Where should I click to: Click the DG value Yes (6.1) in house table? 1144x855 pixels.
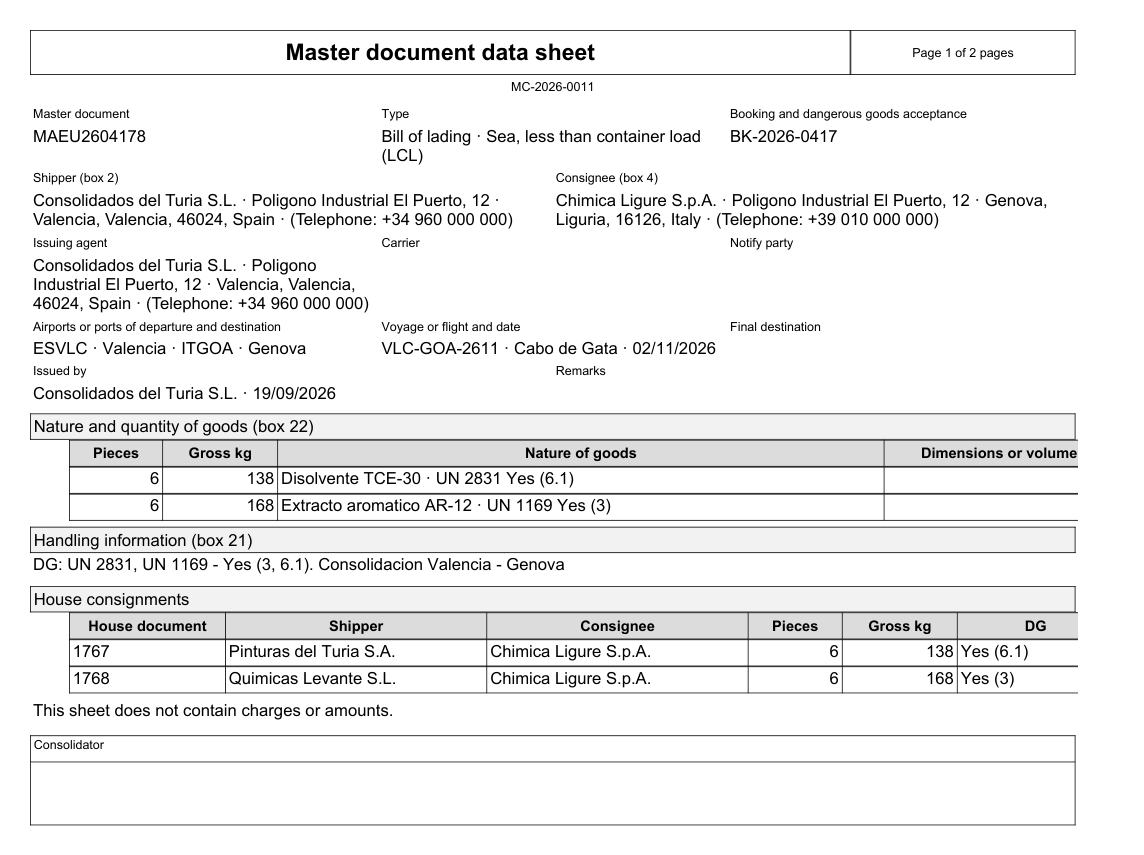[x=1017, y=652]
